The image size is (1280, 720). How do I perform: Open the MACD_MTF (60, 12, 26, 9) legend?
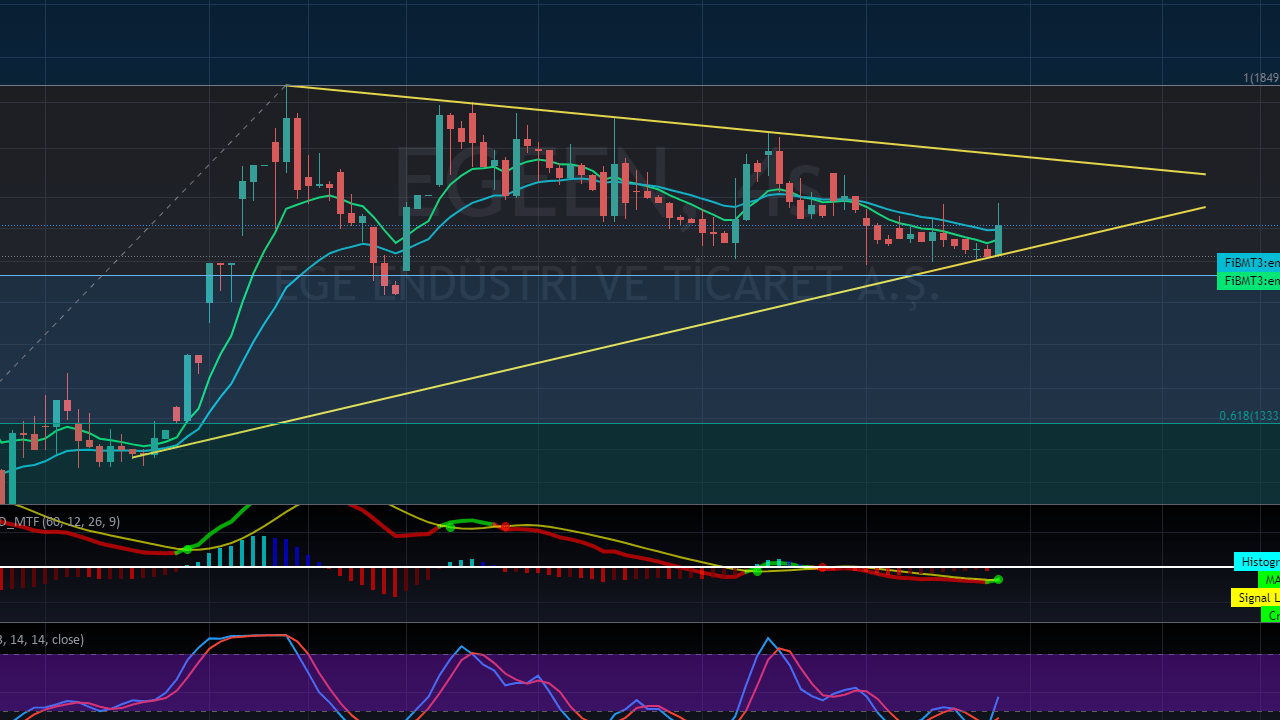[60, 521]
